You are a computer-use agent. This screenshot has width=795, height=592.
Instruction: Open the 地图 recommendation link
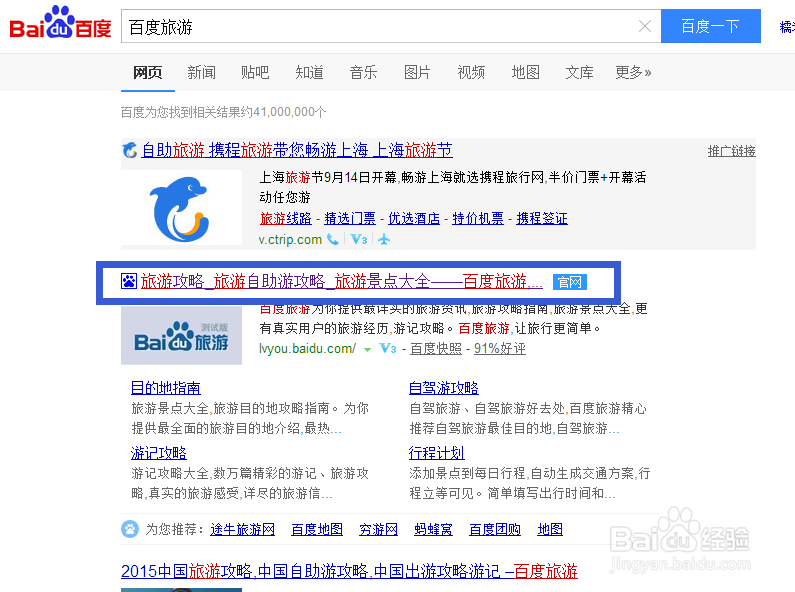(x=550, y=530)
